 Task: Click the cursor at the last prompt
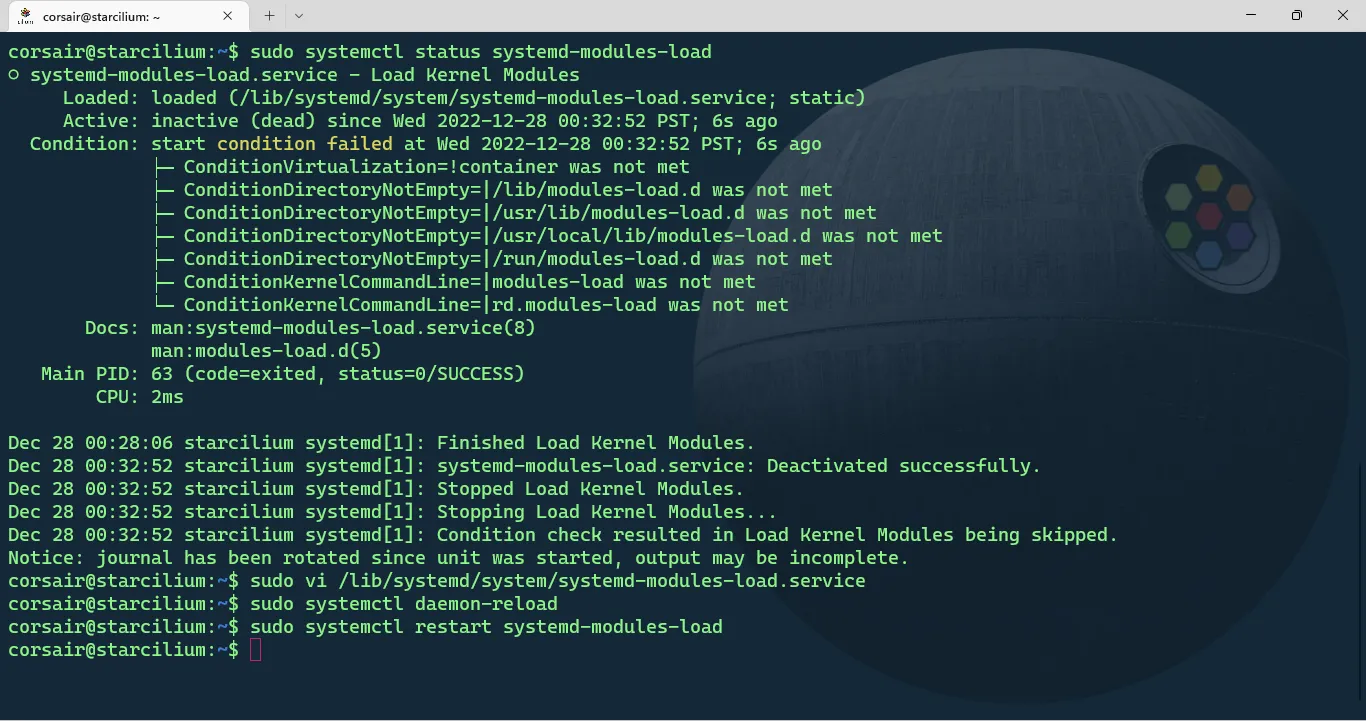255,650
